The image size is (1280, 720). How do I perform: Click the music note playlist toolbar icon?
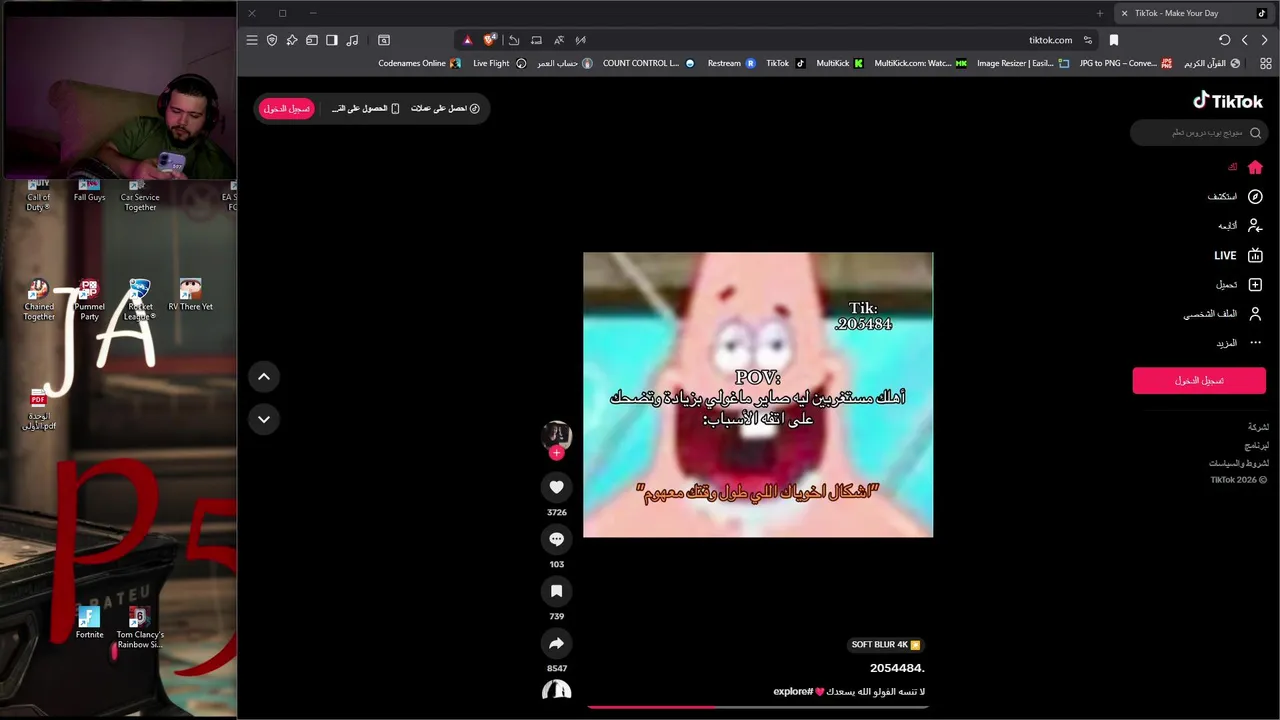click(352, 40)
